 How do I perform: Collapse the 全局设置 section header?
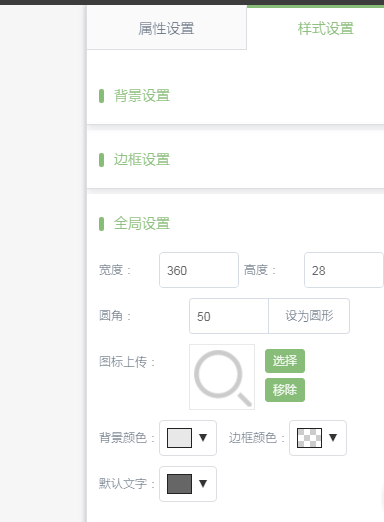click(142, 224)
